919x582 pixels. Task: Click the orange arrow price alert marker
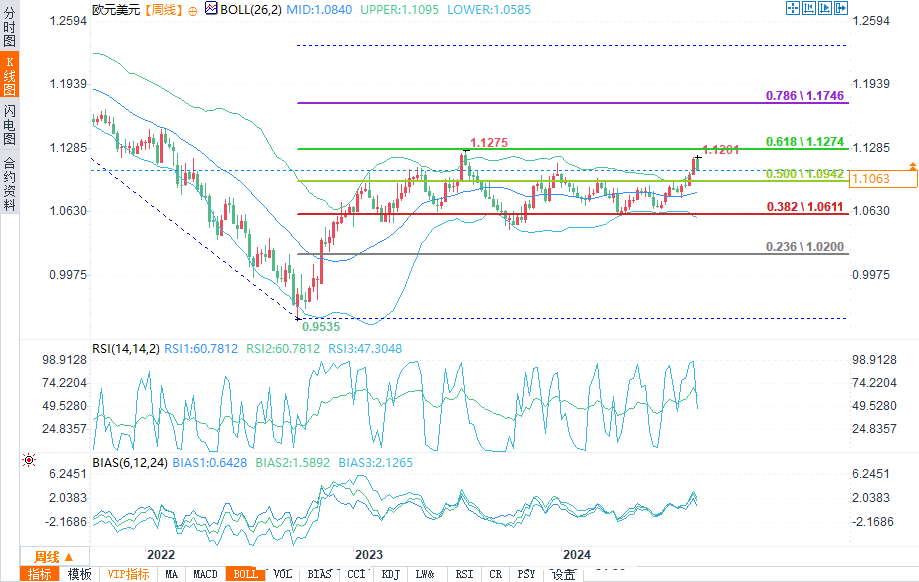(x=913, y=167)
